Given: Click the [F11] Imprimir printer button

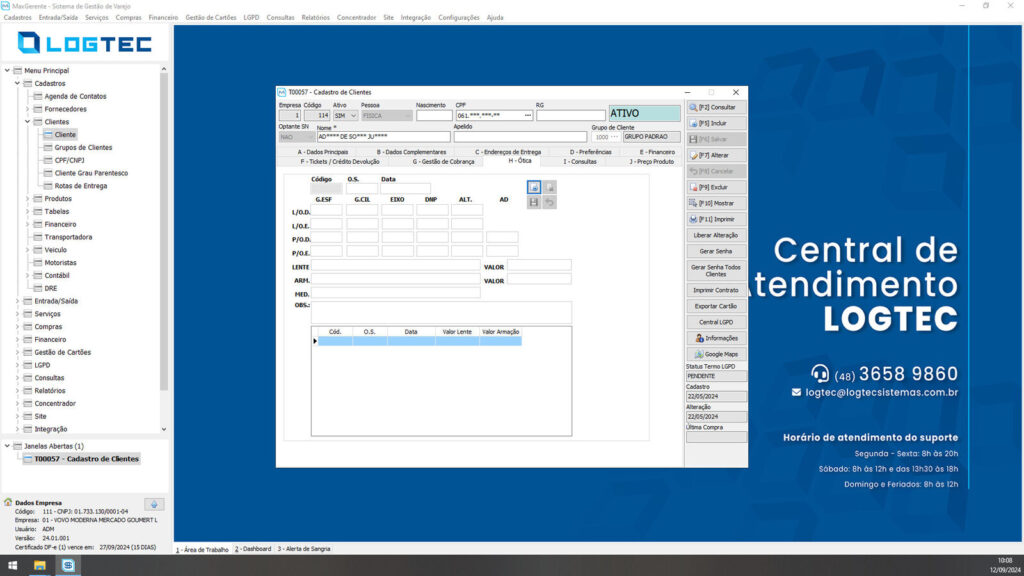Looking at the screenshot, I should (x=716, y=219).
